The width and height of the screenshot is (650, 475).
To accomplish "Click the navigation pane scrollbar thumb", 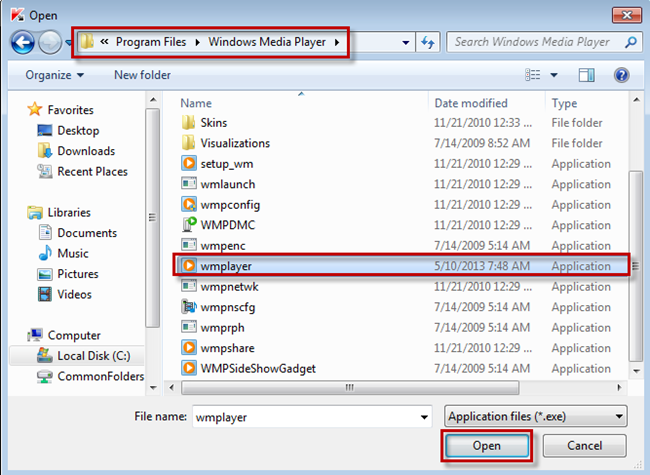I will (x=153, y=218).
